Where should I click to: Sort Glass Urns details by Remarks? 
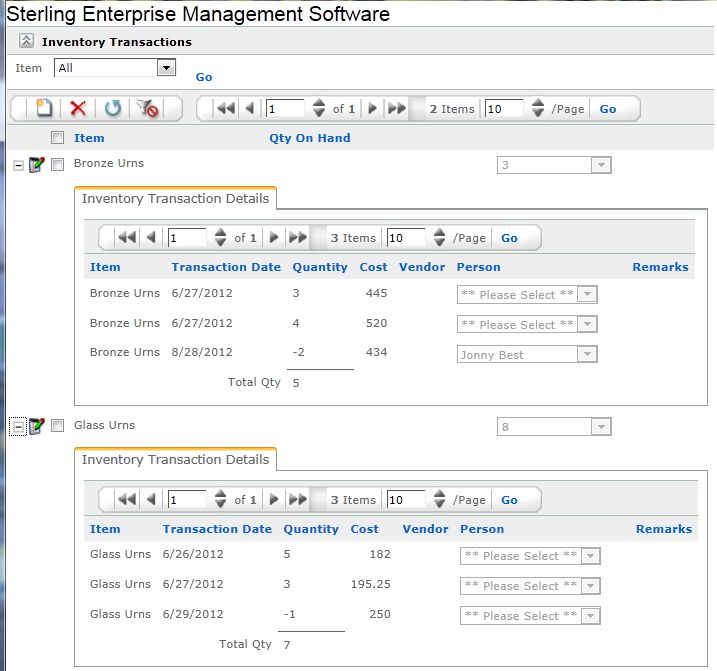tap(664, 529)
